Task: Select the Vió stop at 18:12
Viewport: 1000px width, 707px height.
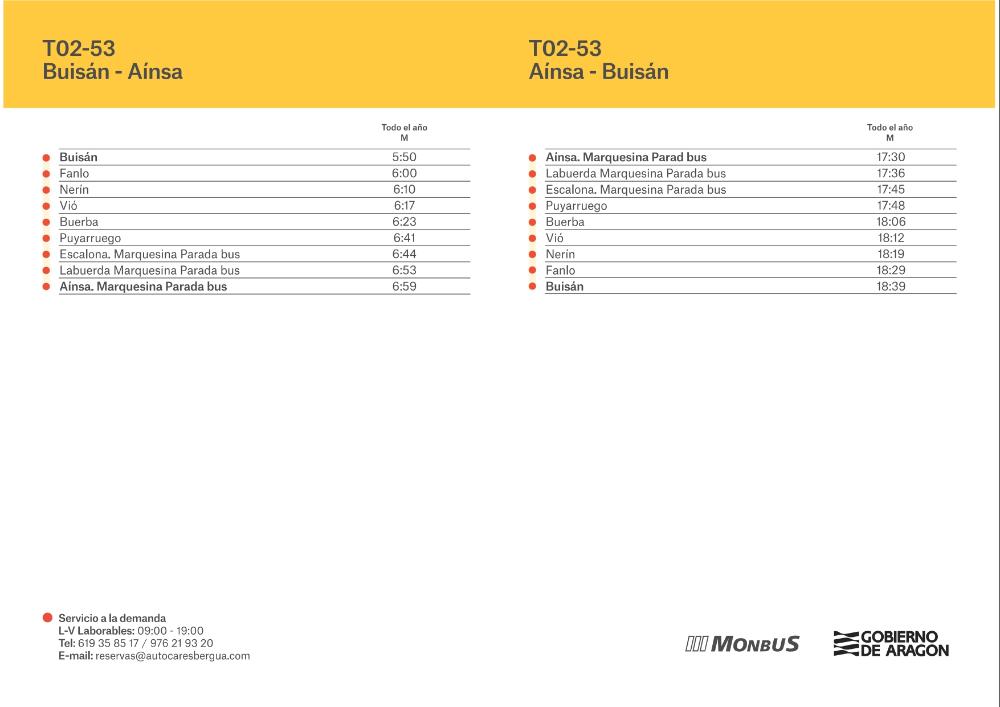Action: tap(555, 239)
